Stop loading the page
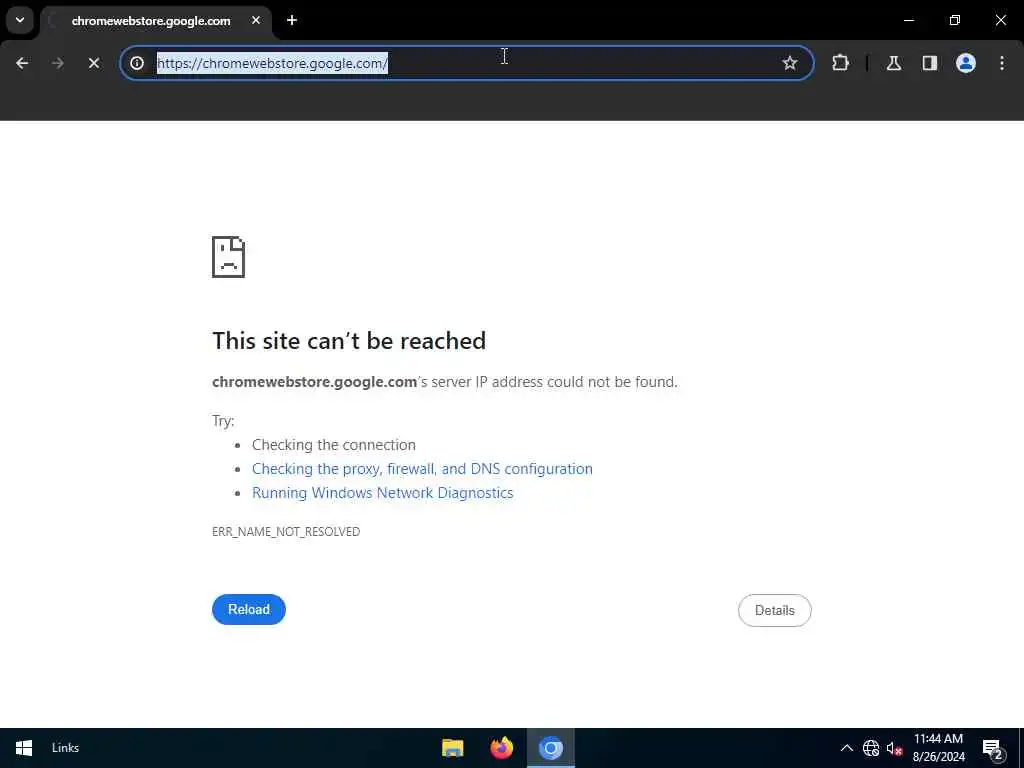 tap(93, 63)
